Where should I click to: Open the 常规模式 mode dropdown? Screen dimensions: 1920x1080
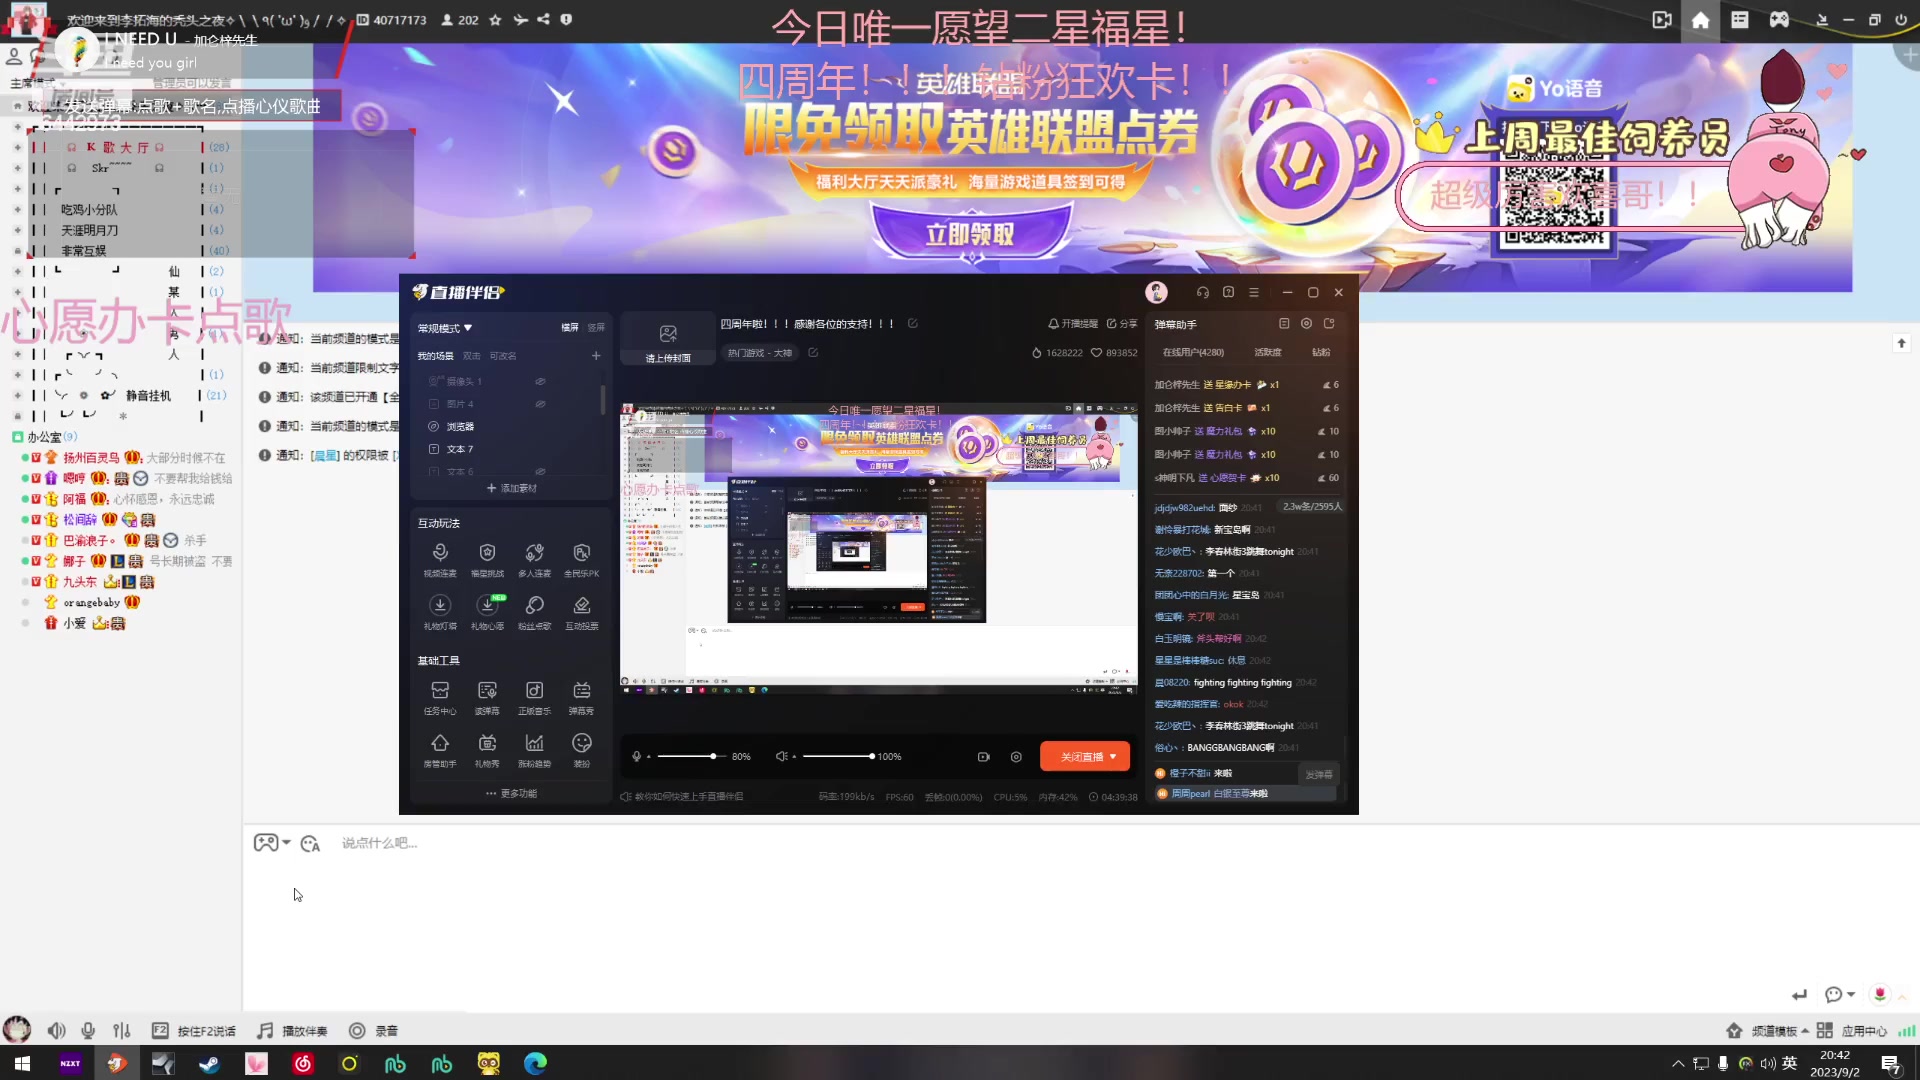coord(445,328)
